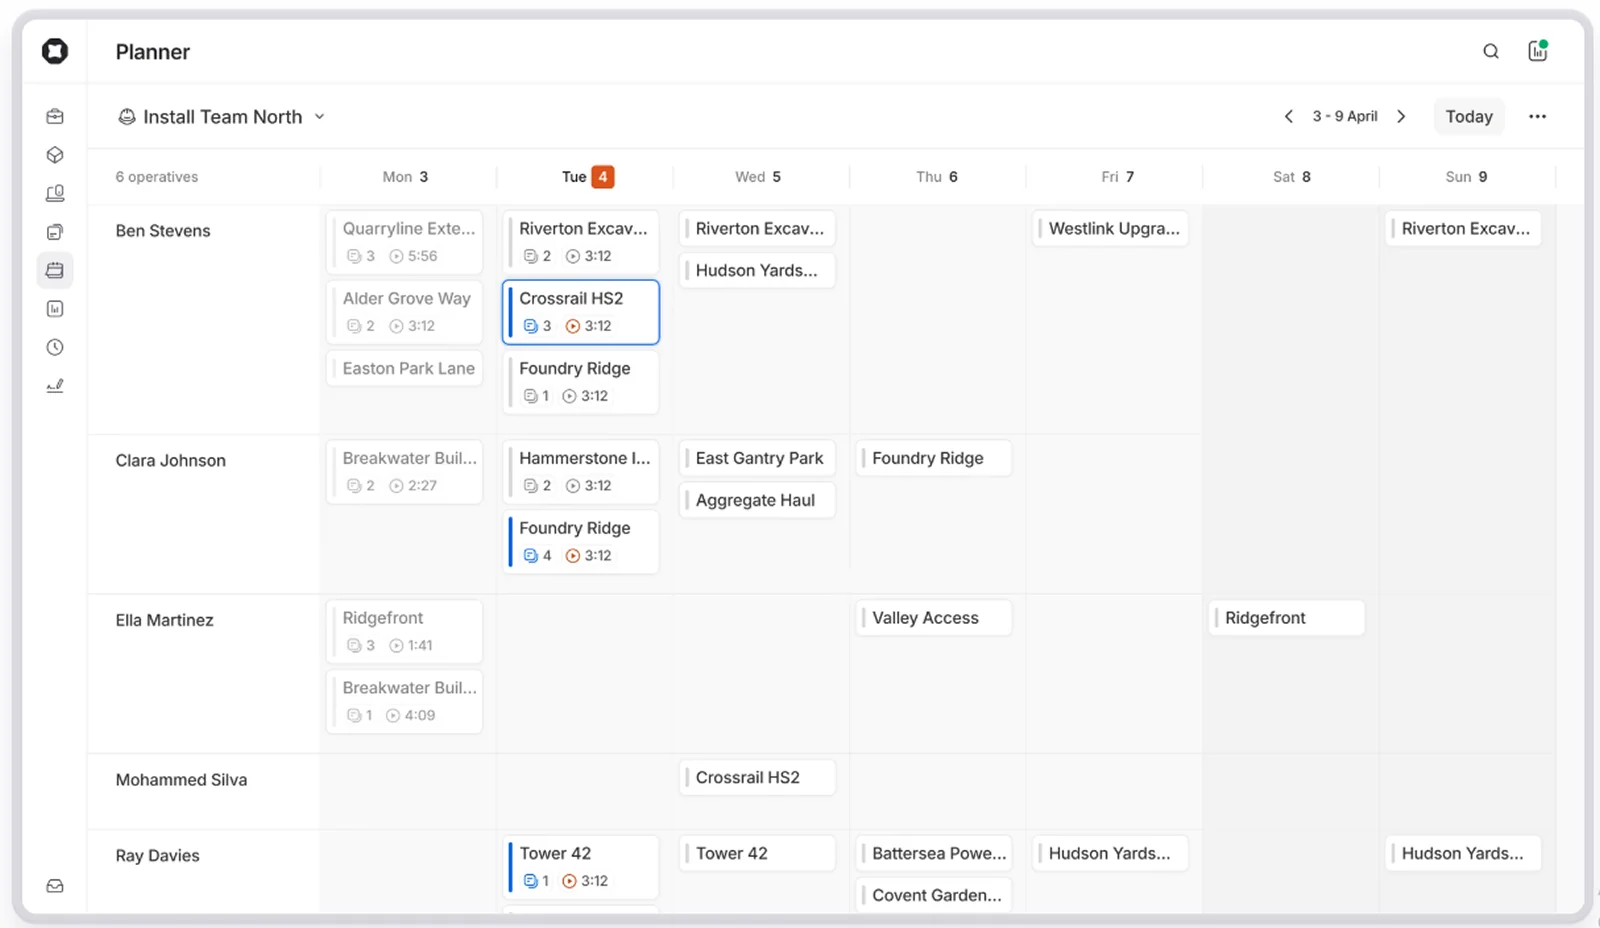This screenshot has width=1600, height=928.
Task: Click the Today button
Action: pos(1468,116)
